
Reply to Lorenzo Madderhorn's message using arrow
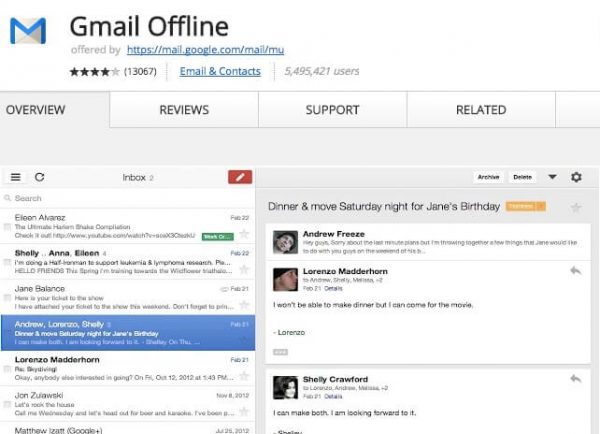(x=576, y=271)
